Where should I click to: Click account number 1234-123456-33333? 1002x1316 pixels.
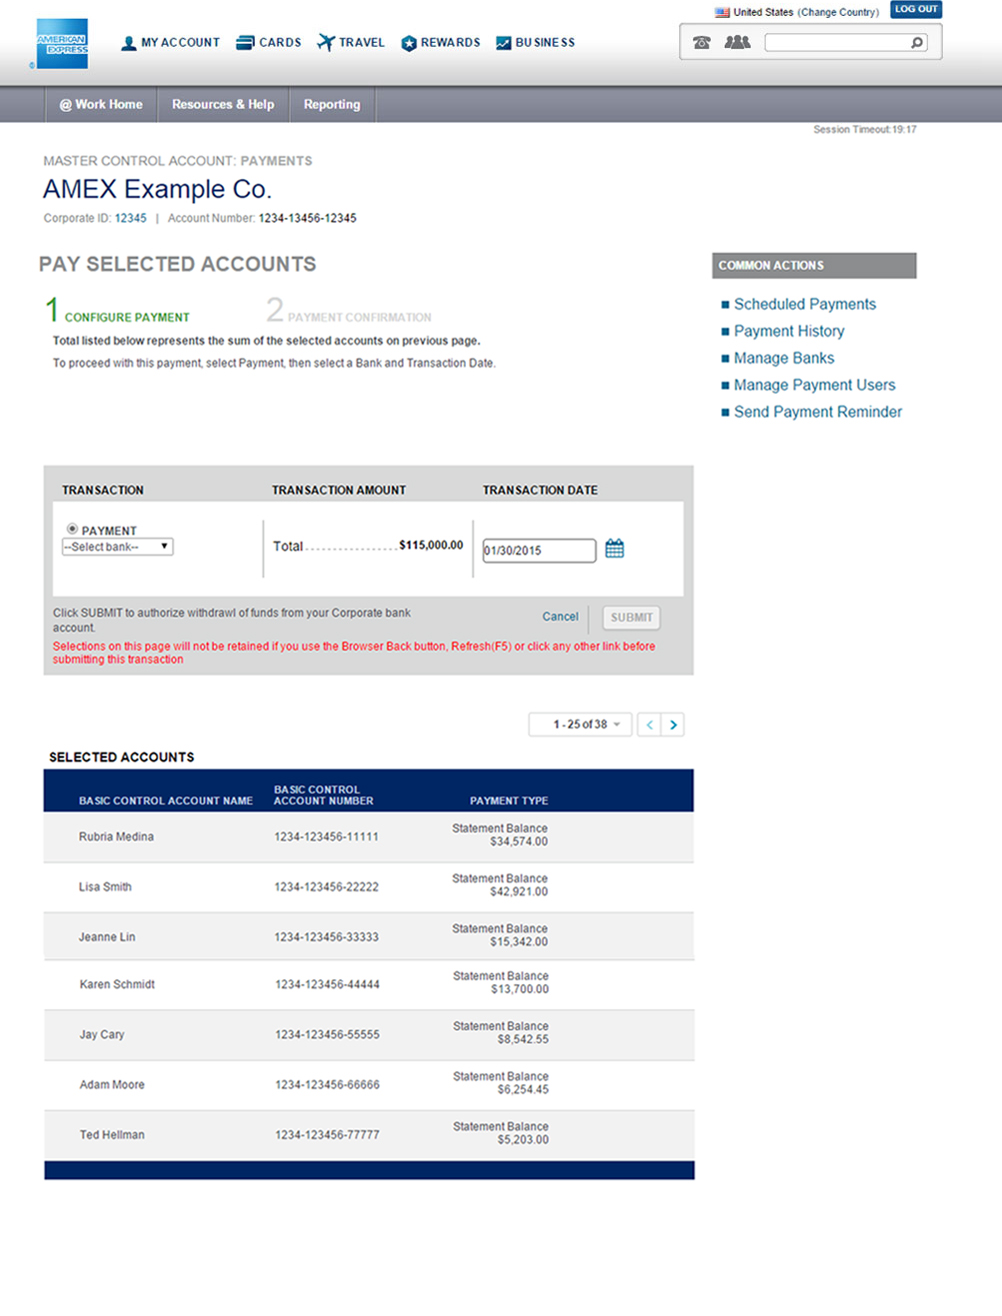[327, 937]
